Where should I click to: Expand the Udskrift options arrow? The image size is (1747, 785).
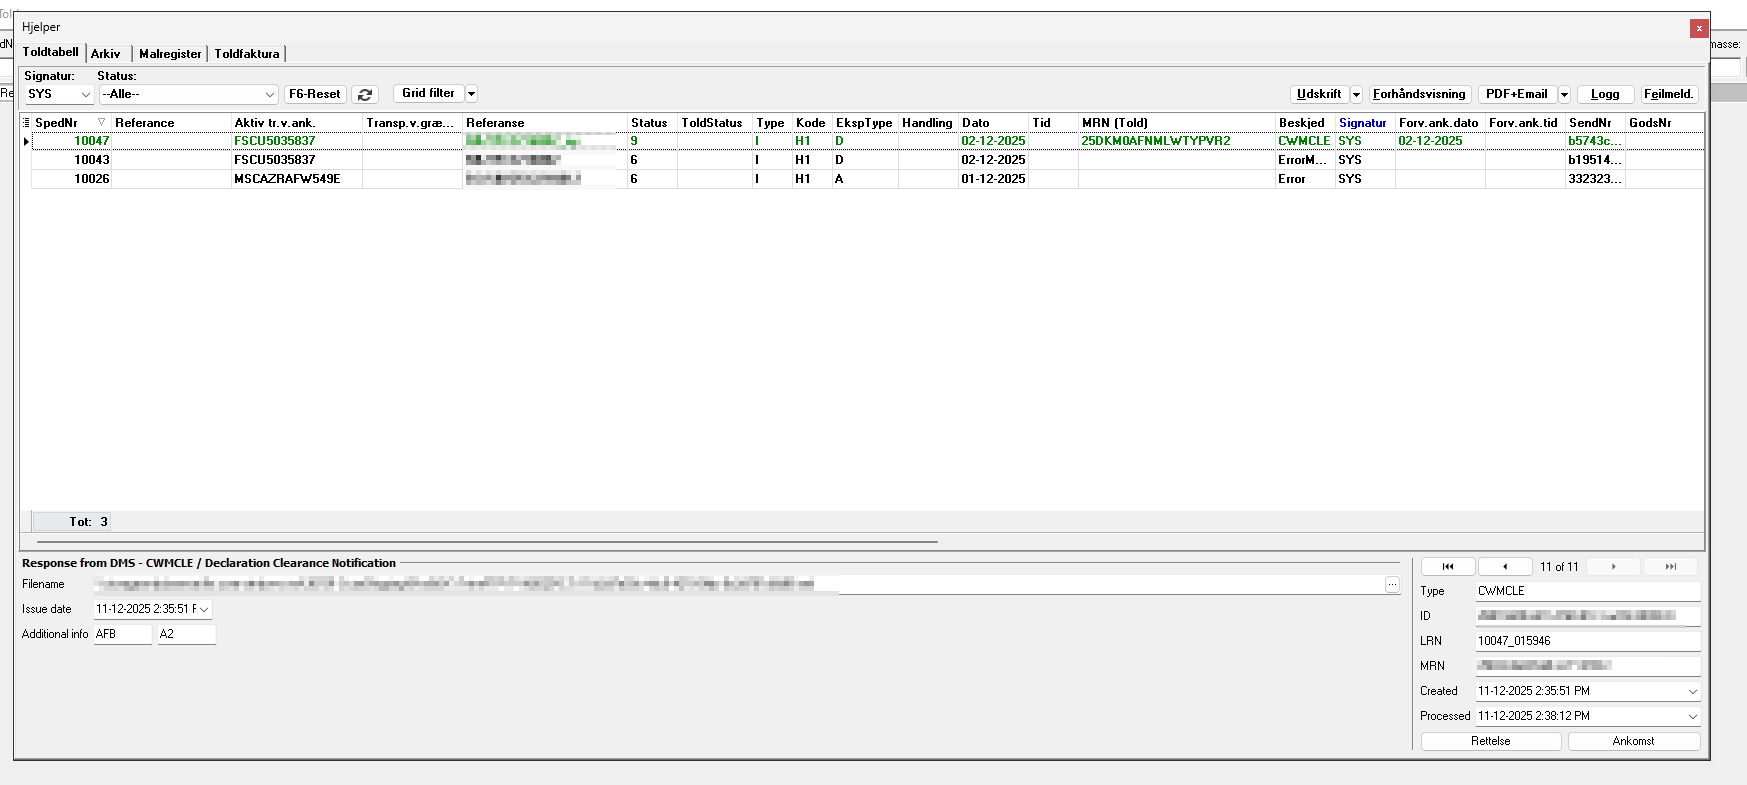point(1356,95)
